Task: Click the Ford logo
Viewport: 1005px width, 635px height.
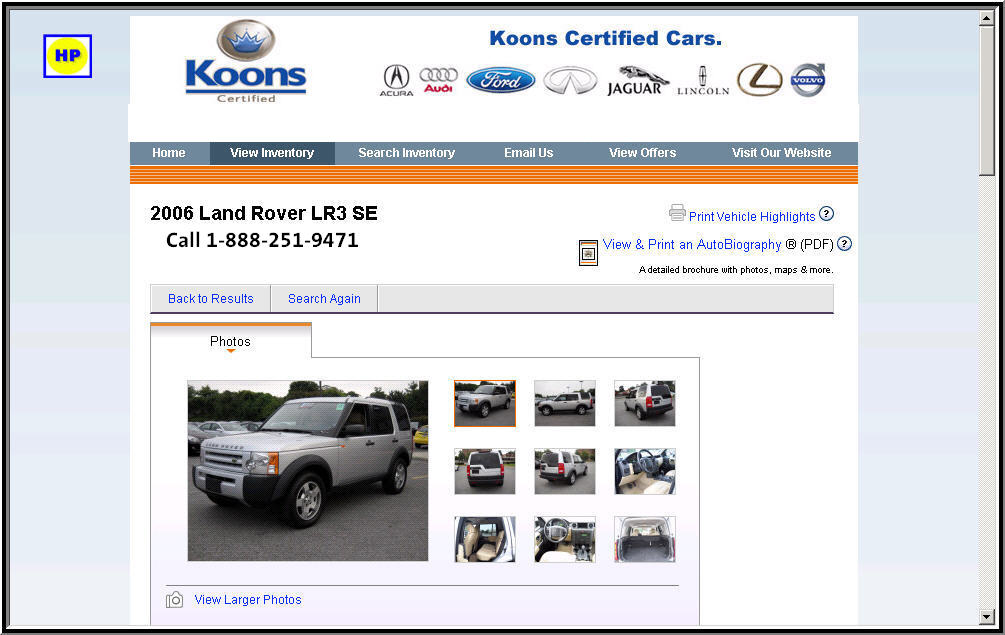Action: pos(500,81)
